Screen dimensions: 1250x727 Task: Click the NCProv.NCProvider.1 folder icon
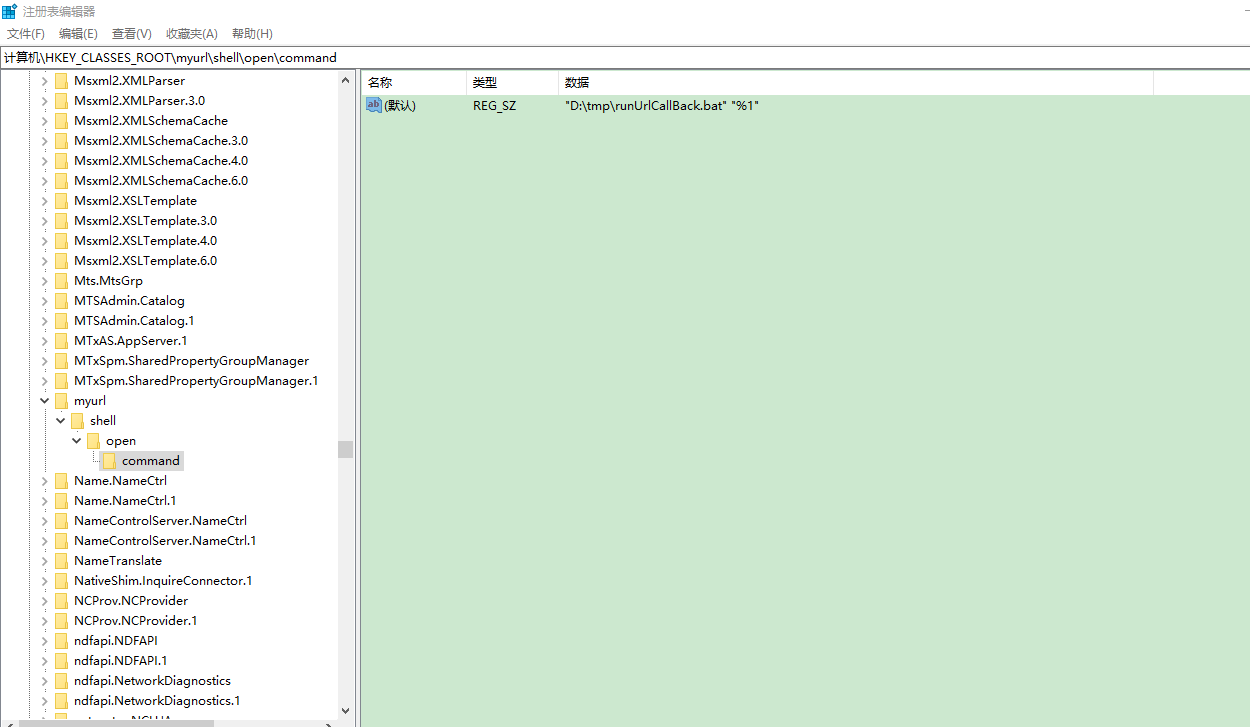click(x=62, y=620)
